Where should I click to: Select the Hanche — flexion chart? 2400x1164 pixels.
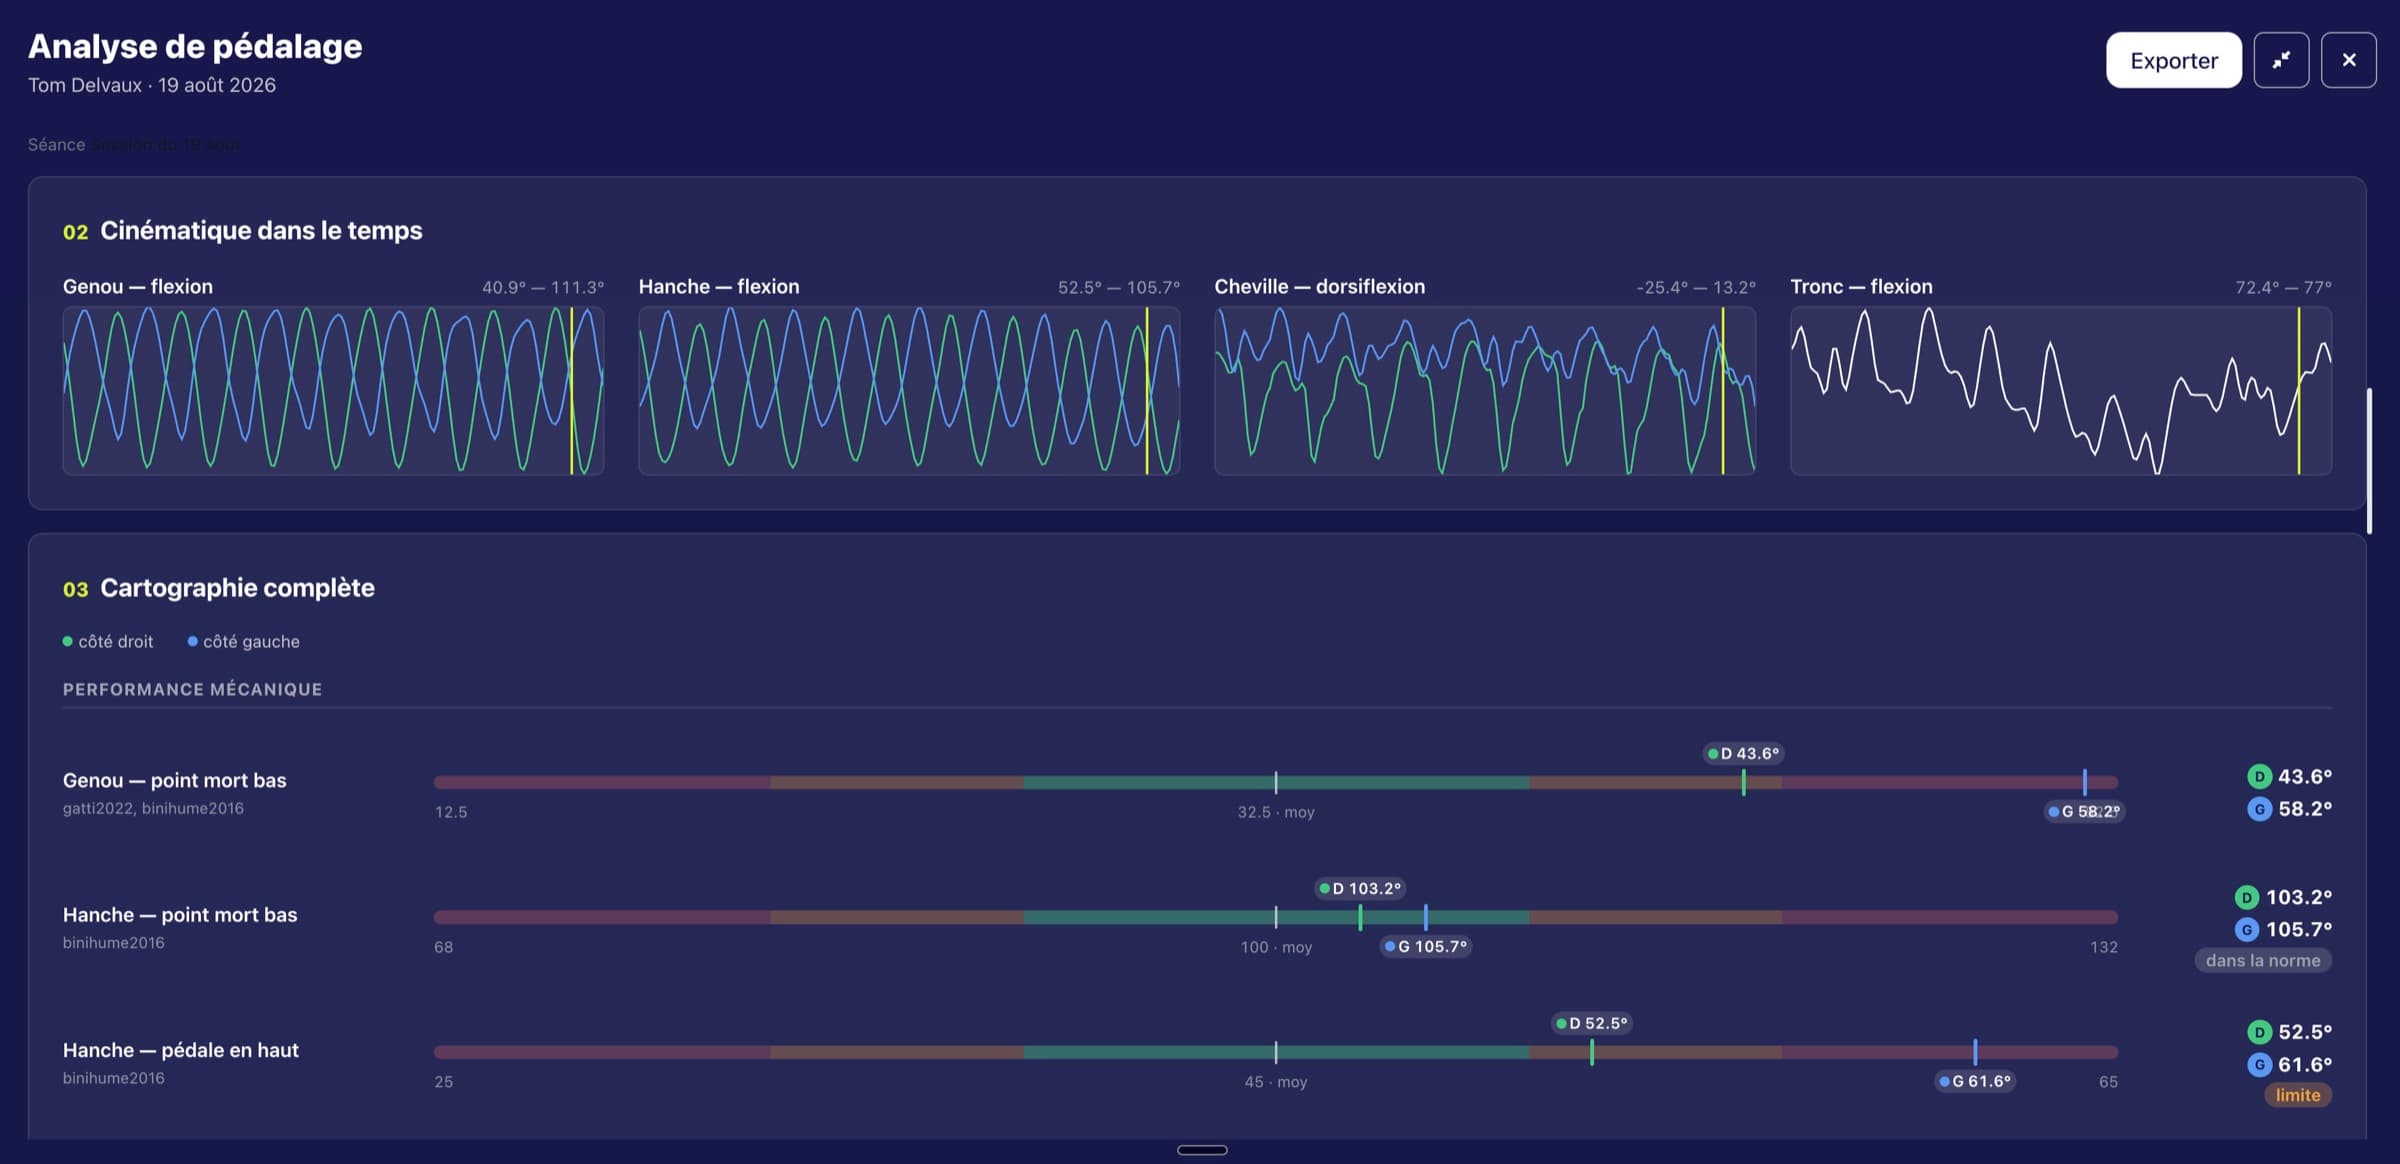tap(909, 390)
